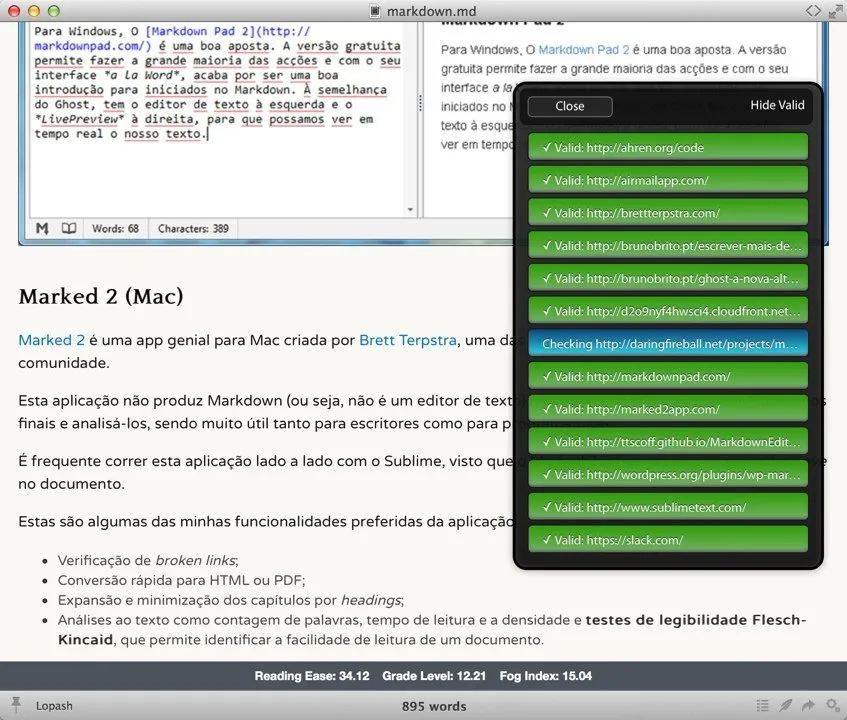Open the share/export arrow icon
847x720 pixels.
tap(809, 705)
